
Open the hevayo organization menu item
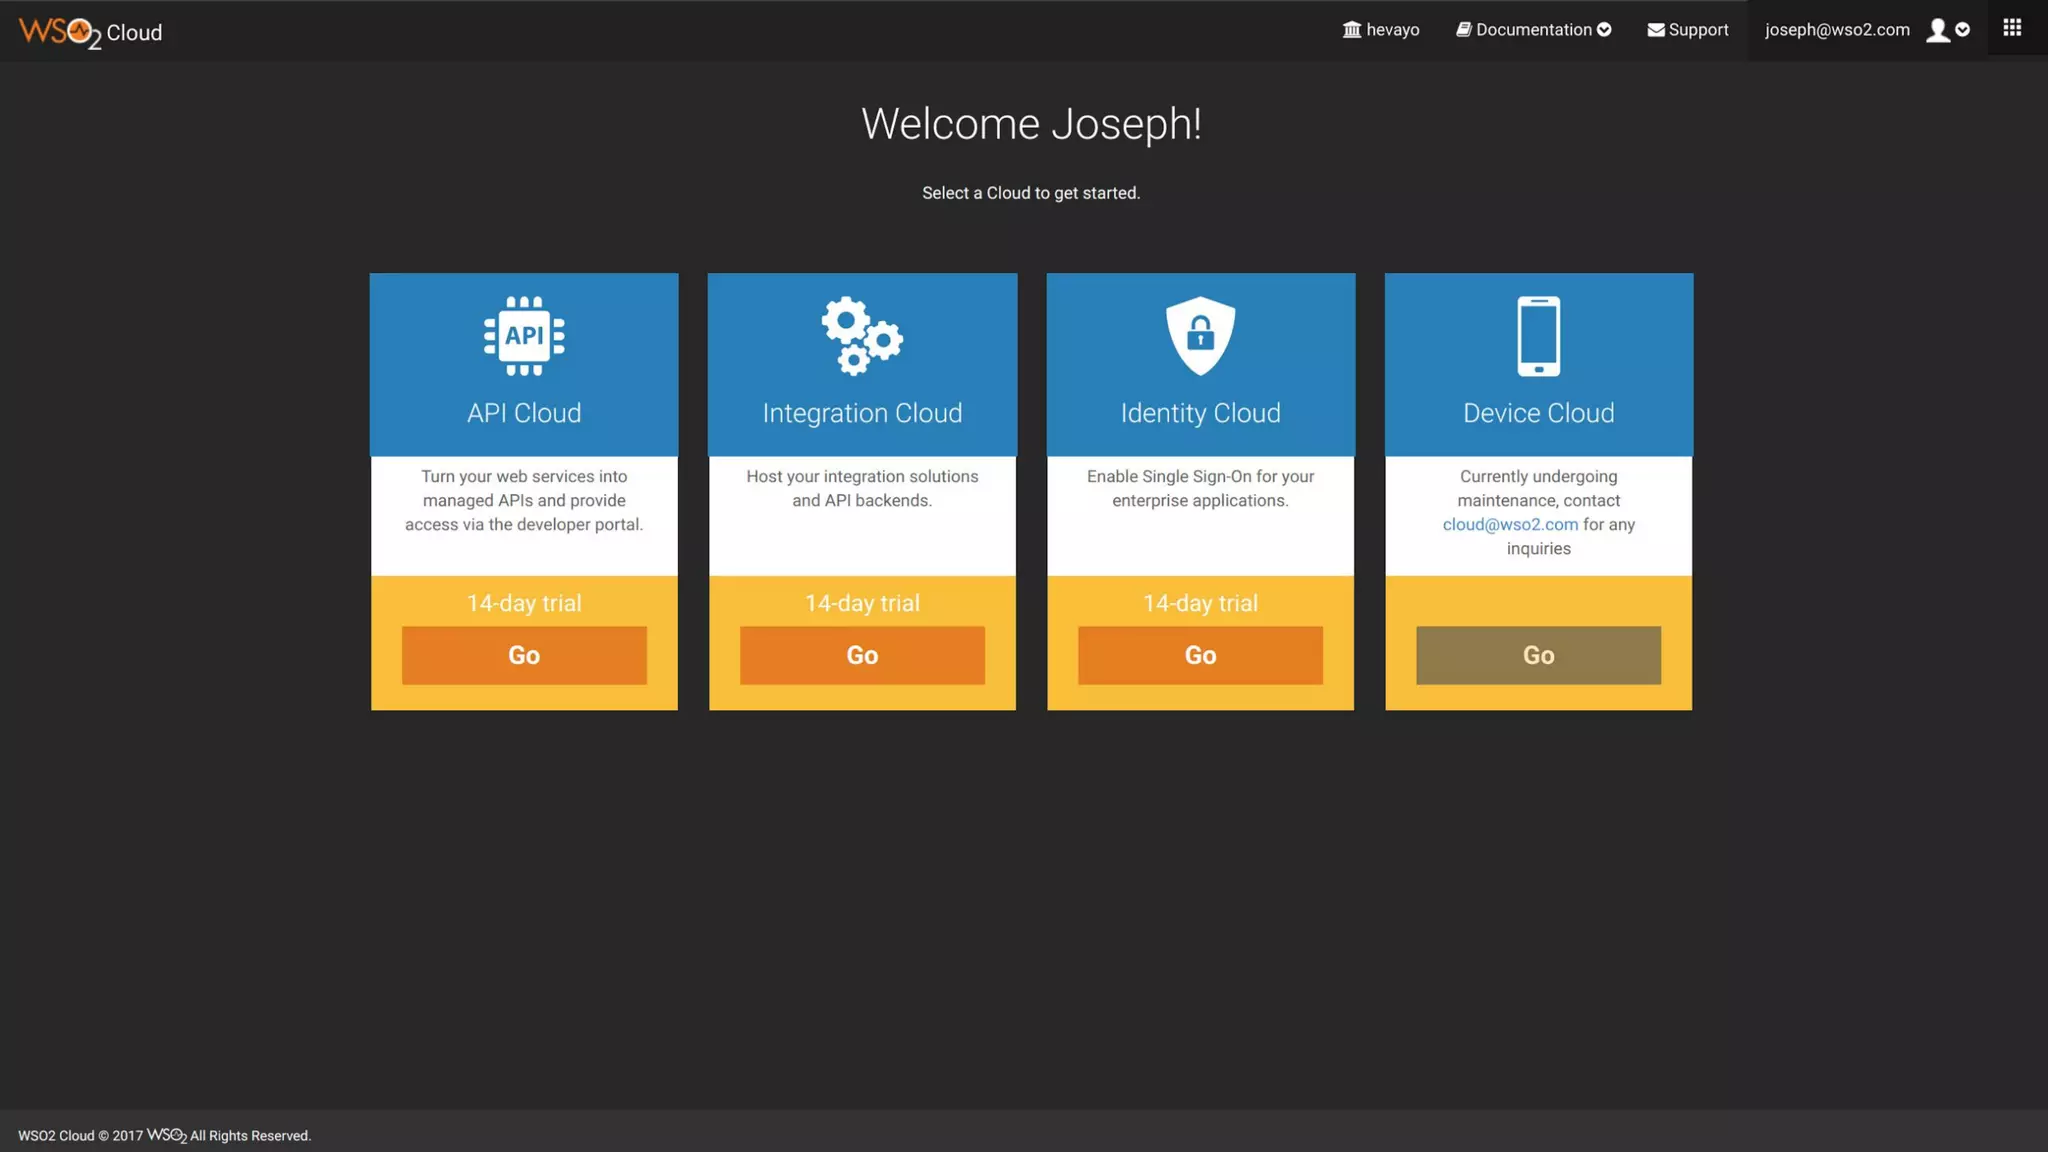1381,30
